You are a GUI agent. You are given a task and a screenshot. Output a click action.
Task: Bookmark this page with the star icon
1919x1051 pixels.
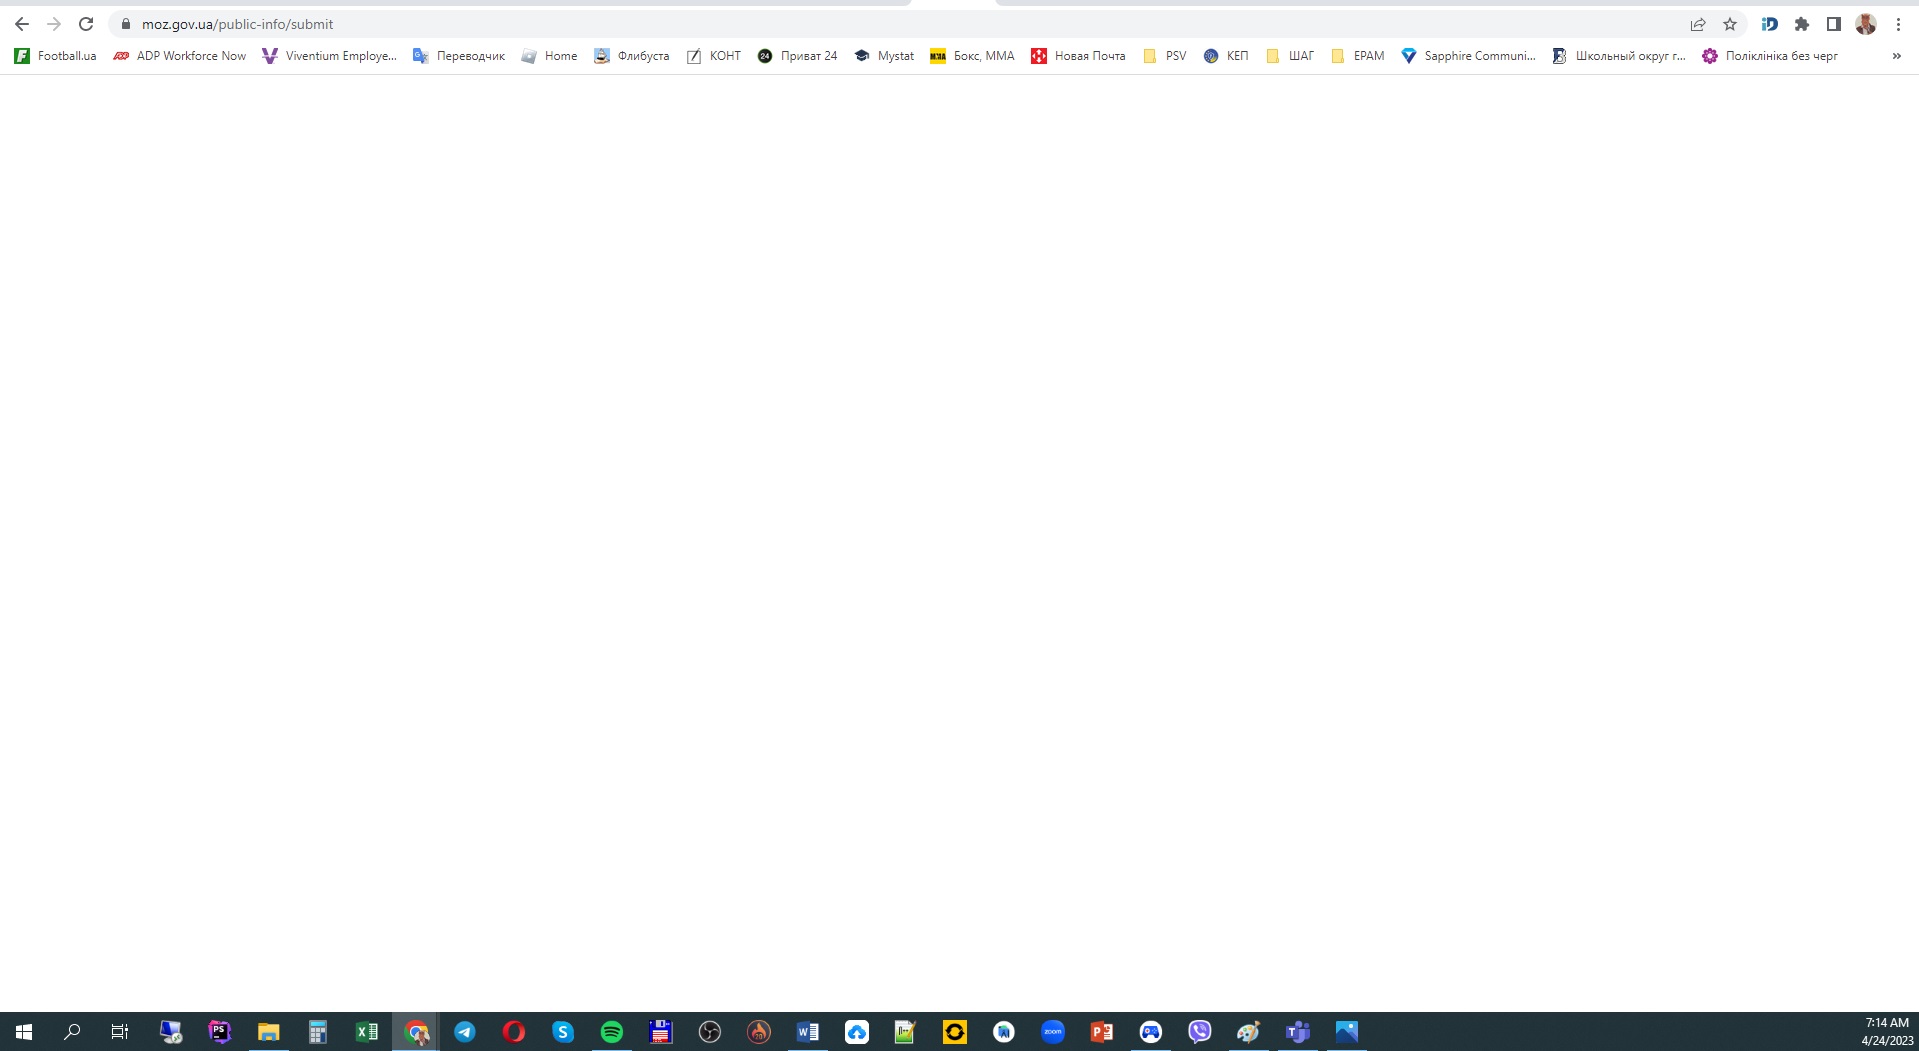[x=1730, y=24]
